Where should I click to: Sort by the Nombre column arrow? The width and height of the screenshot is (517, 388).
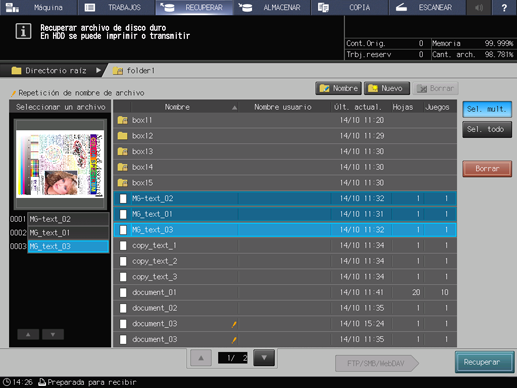(235, 107)
